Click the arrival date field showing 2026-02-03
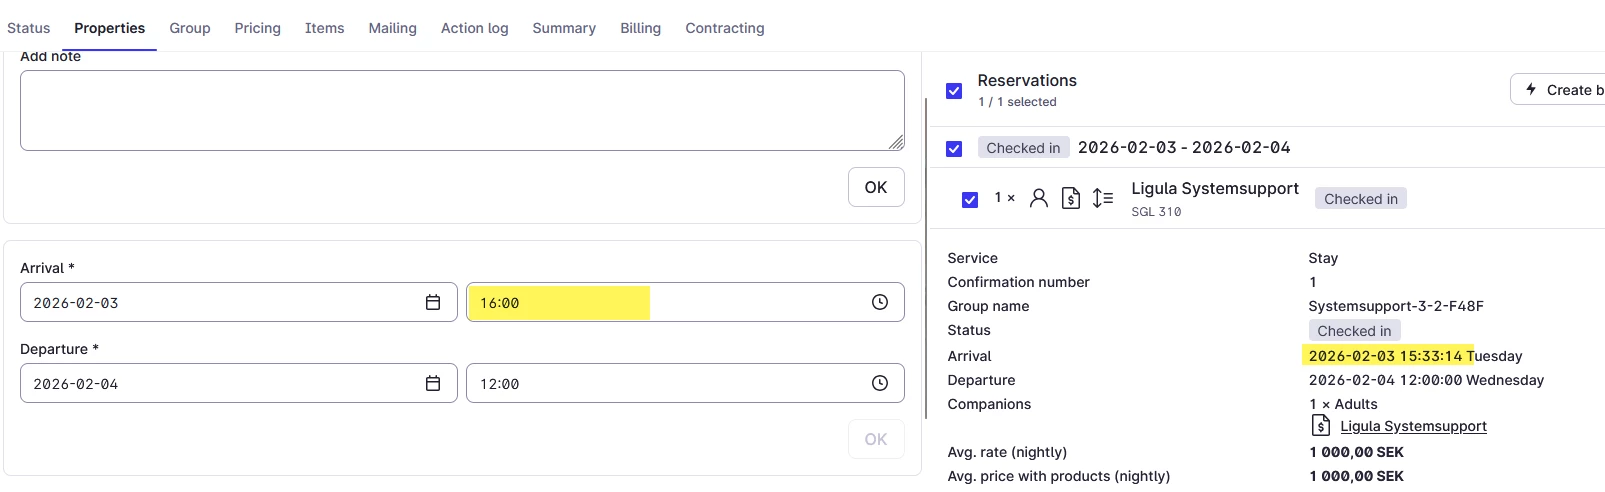Screen dimensions: 1605x492 (x=220, y=302)
